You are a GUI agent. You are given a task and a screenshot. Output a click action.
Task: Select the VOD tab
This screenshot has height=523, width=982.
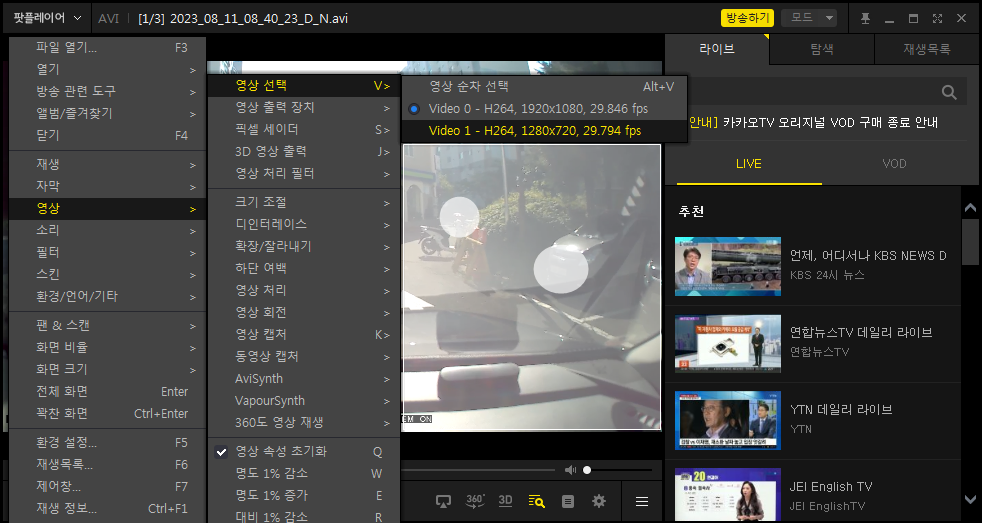[x=894, y=164]
